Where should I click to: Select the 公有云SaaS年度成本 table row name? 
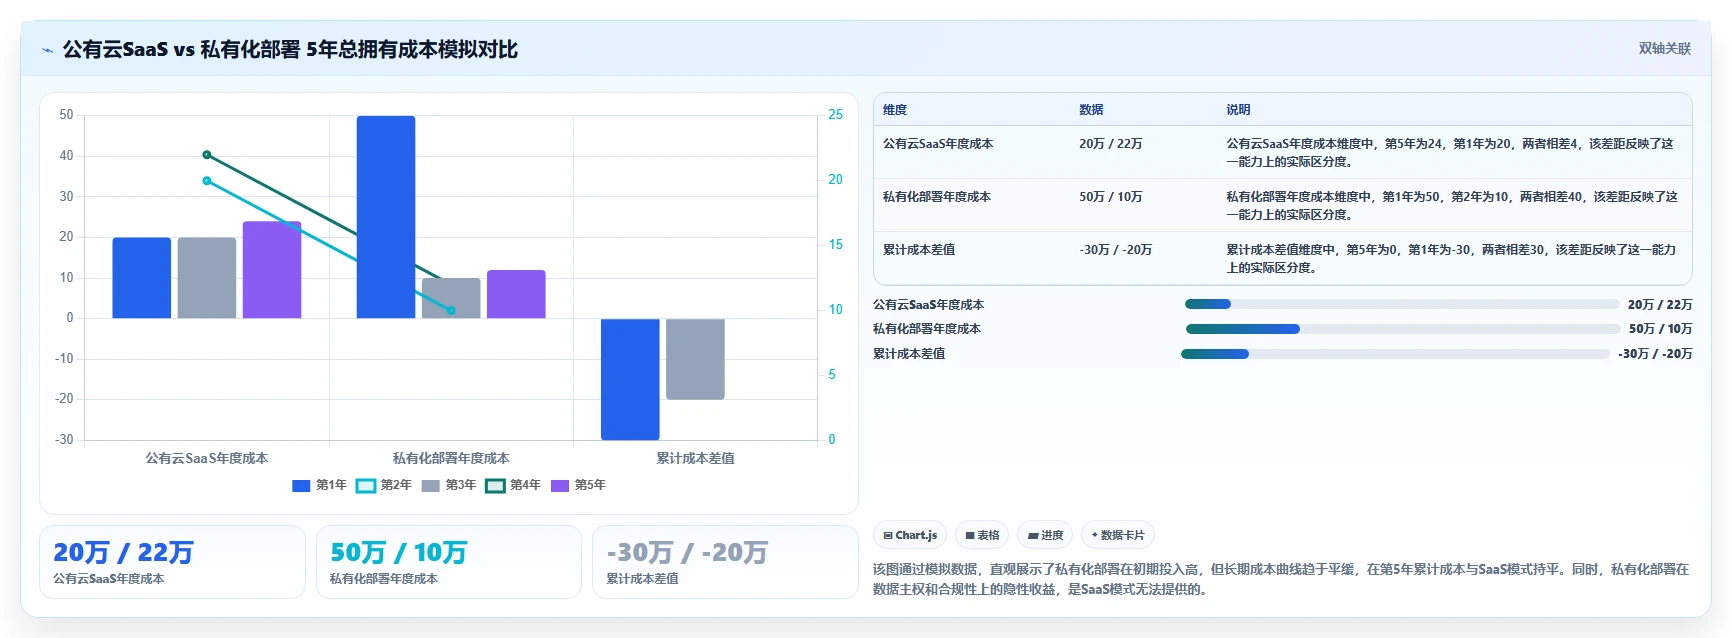point(938,144)
